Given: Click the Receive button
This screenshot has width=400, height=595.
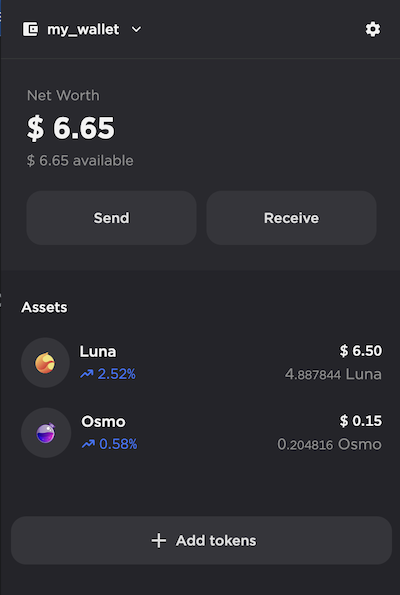Looking at the screenshot, I should 291,218.
